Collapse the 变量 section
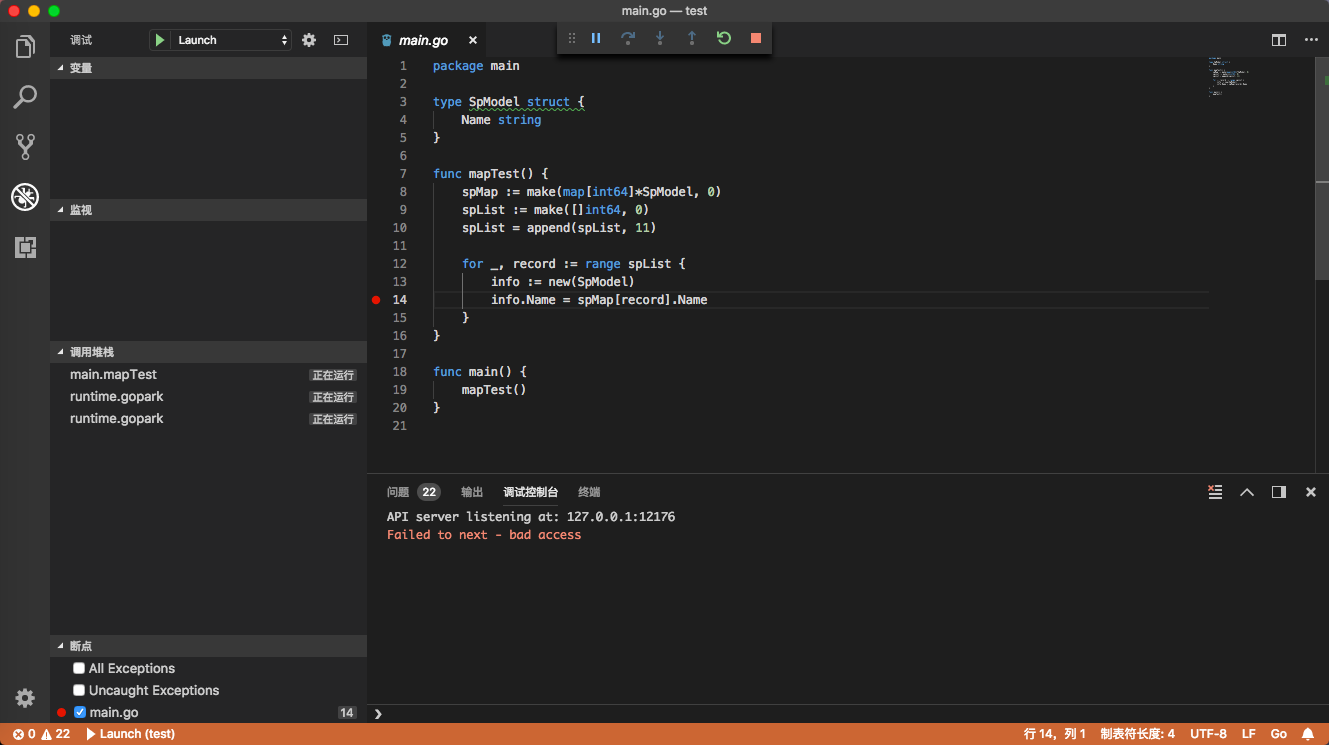Screen dimensions: 1329x745 [x=209, y=68]
